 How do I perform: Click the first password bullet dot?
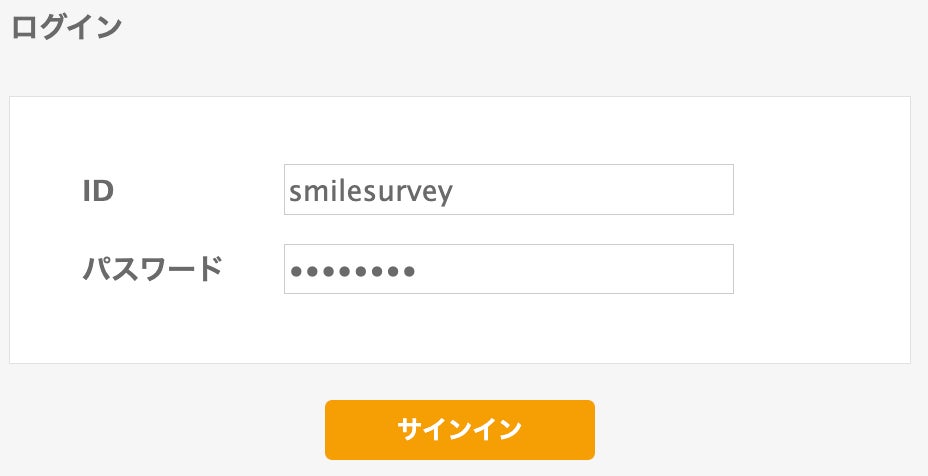[x=295, y=270]
